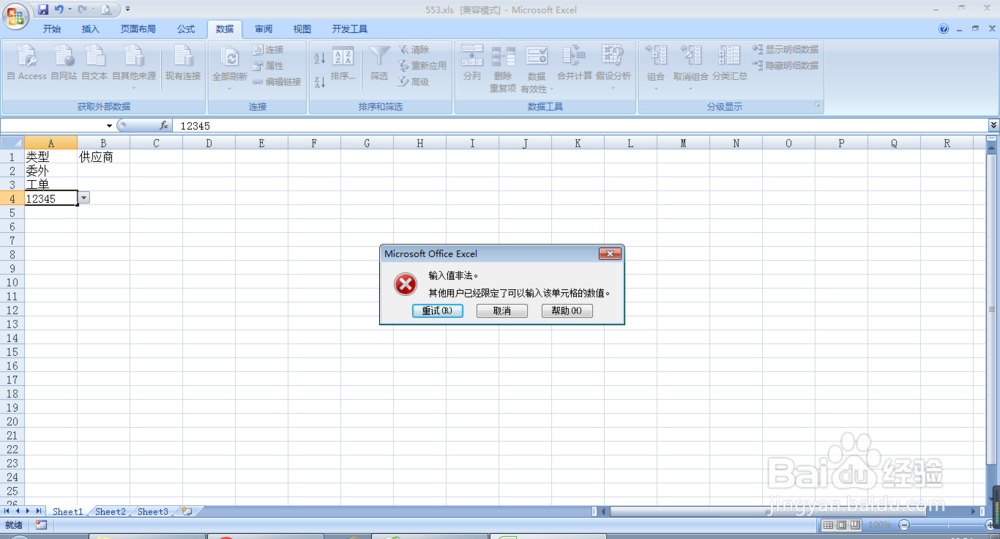Switch to Sheet3 worksheet tab

tap(153, 512)
